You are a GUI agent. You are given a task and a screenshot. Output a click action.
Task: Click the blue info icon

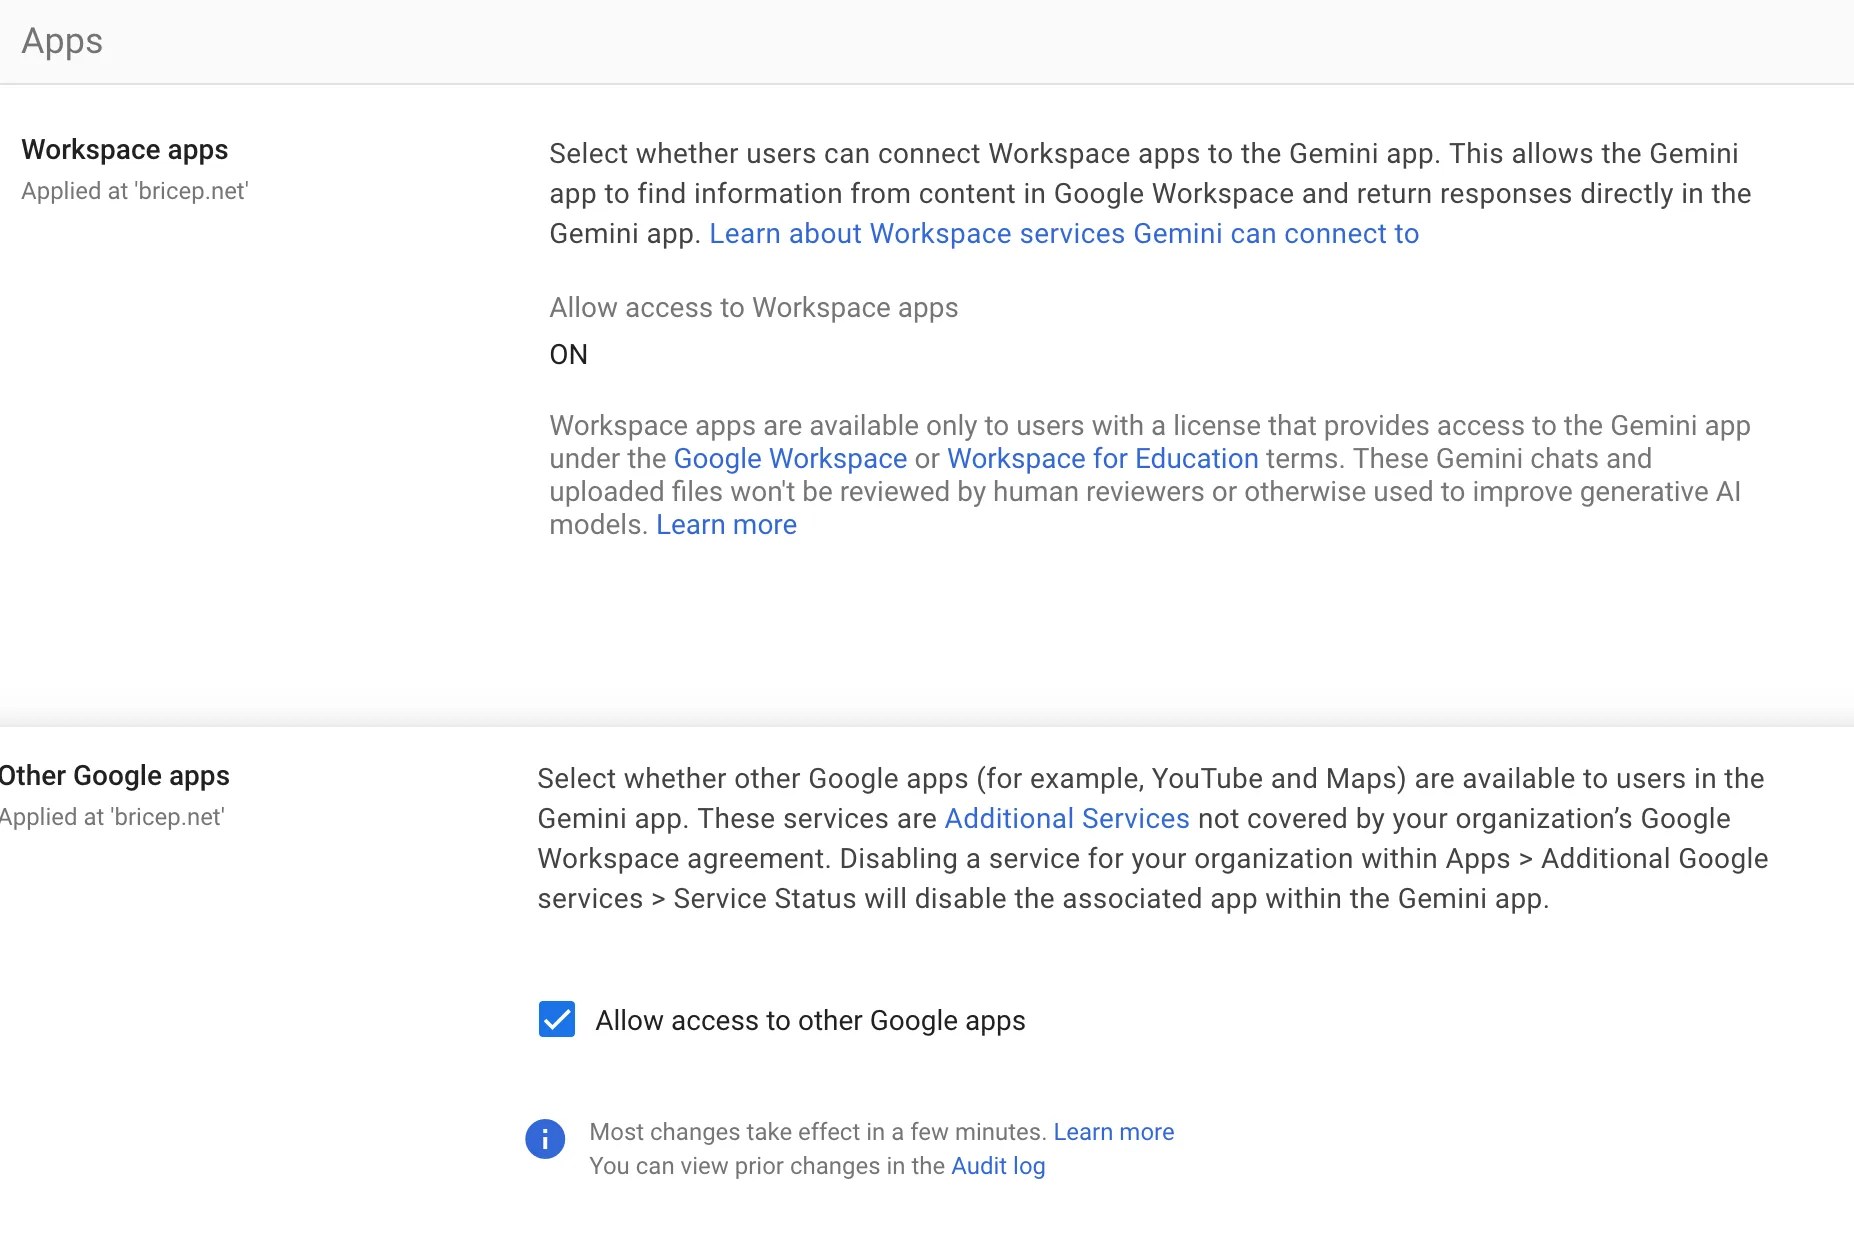tap(545, 1138)
